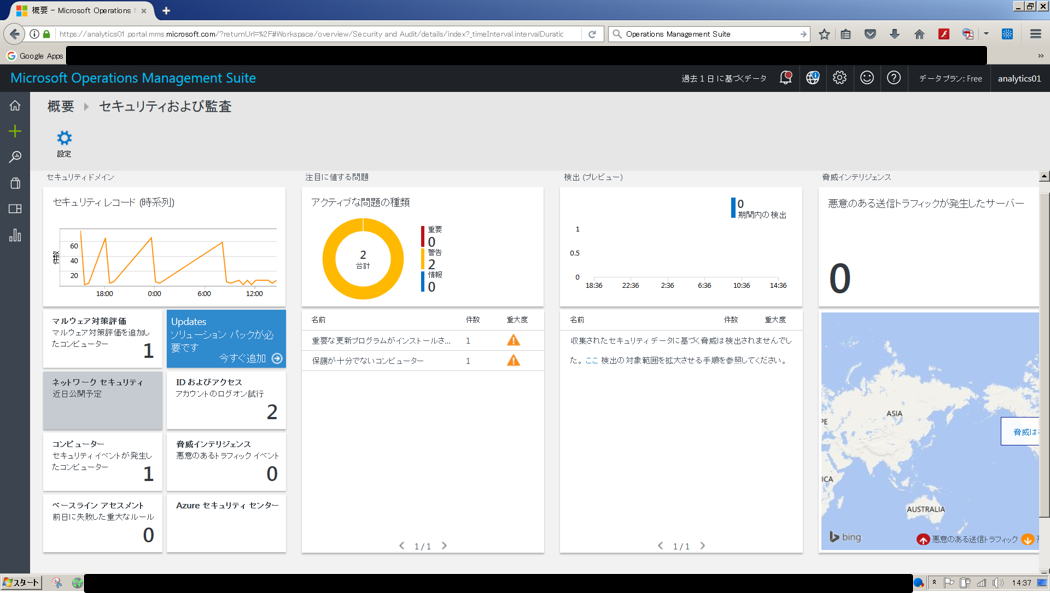Open the help question mark icon

[893, 78]
